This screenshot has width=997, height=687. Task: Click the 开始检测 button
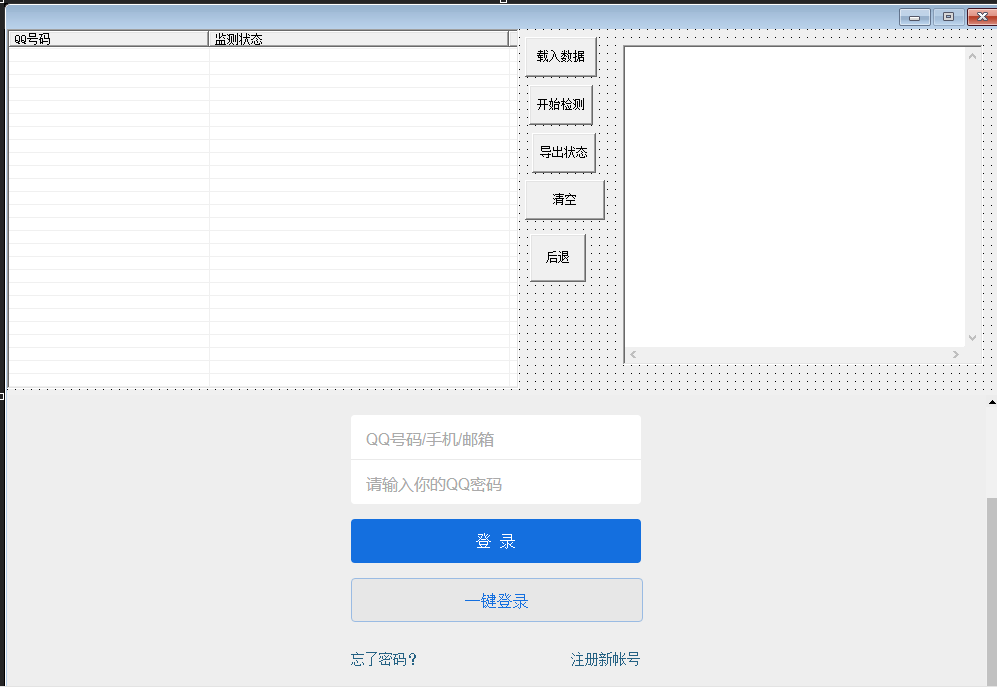560,104
